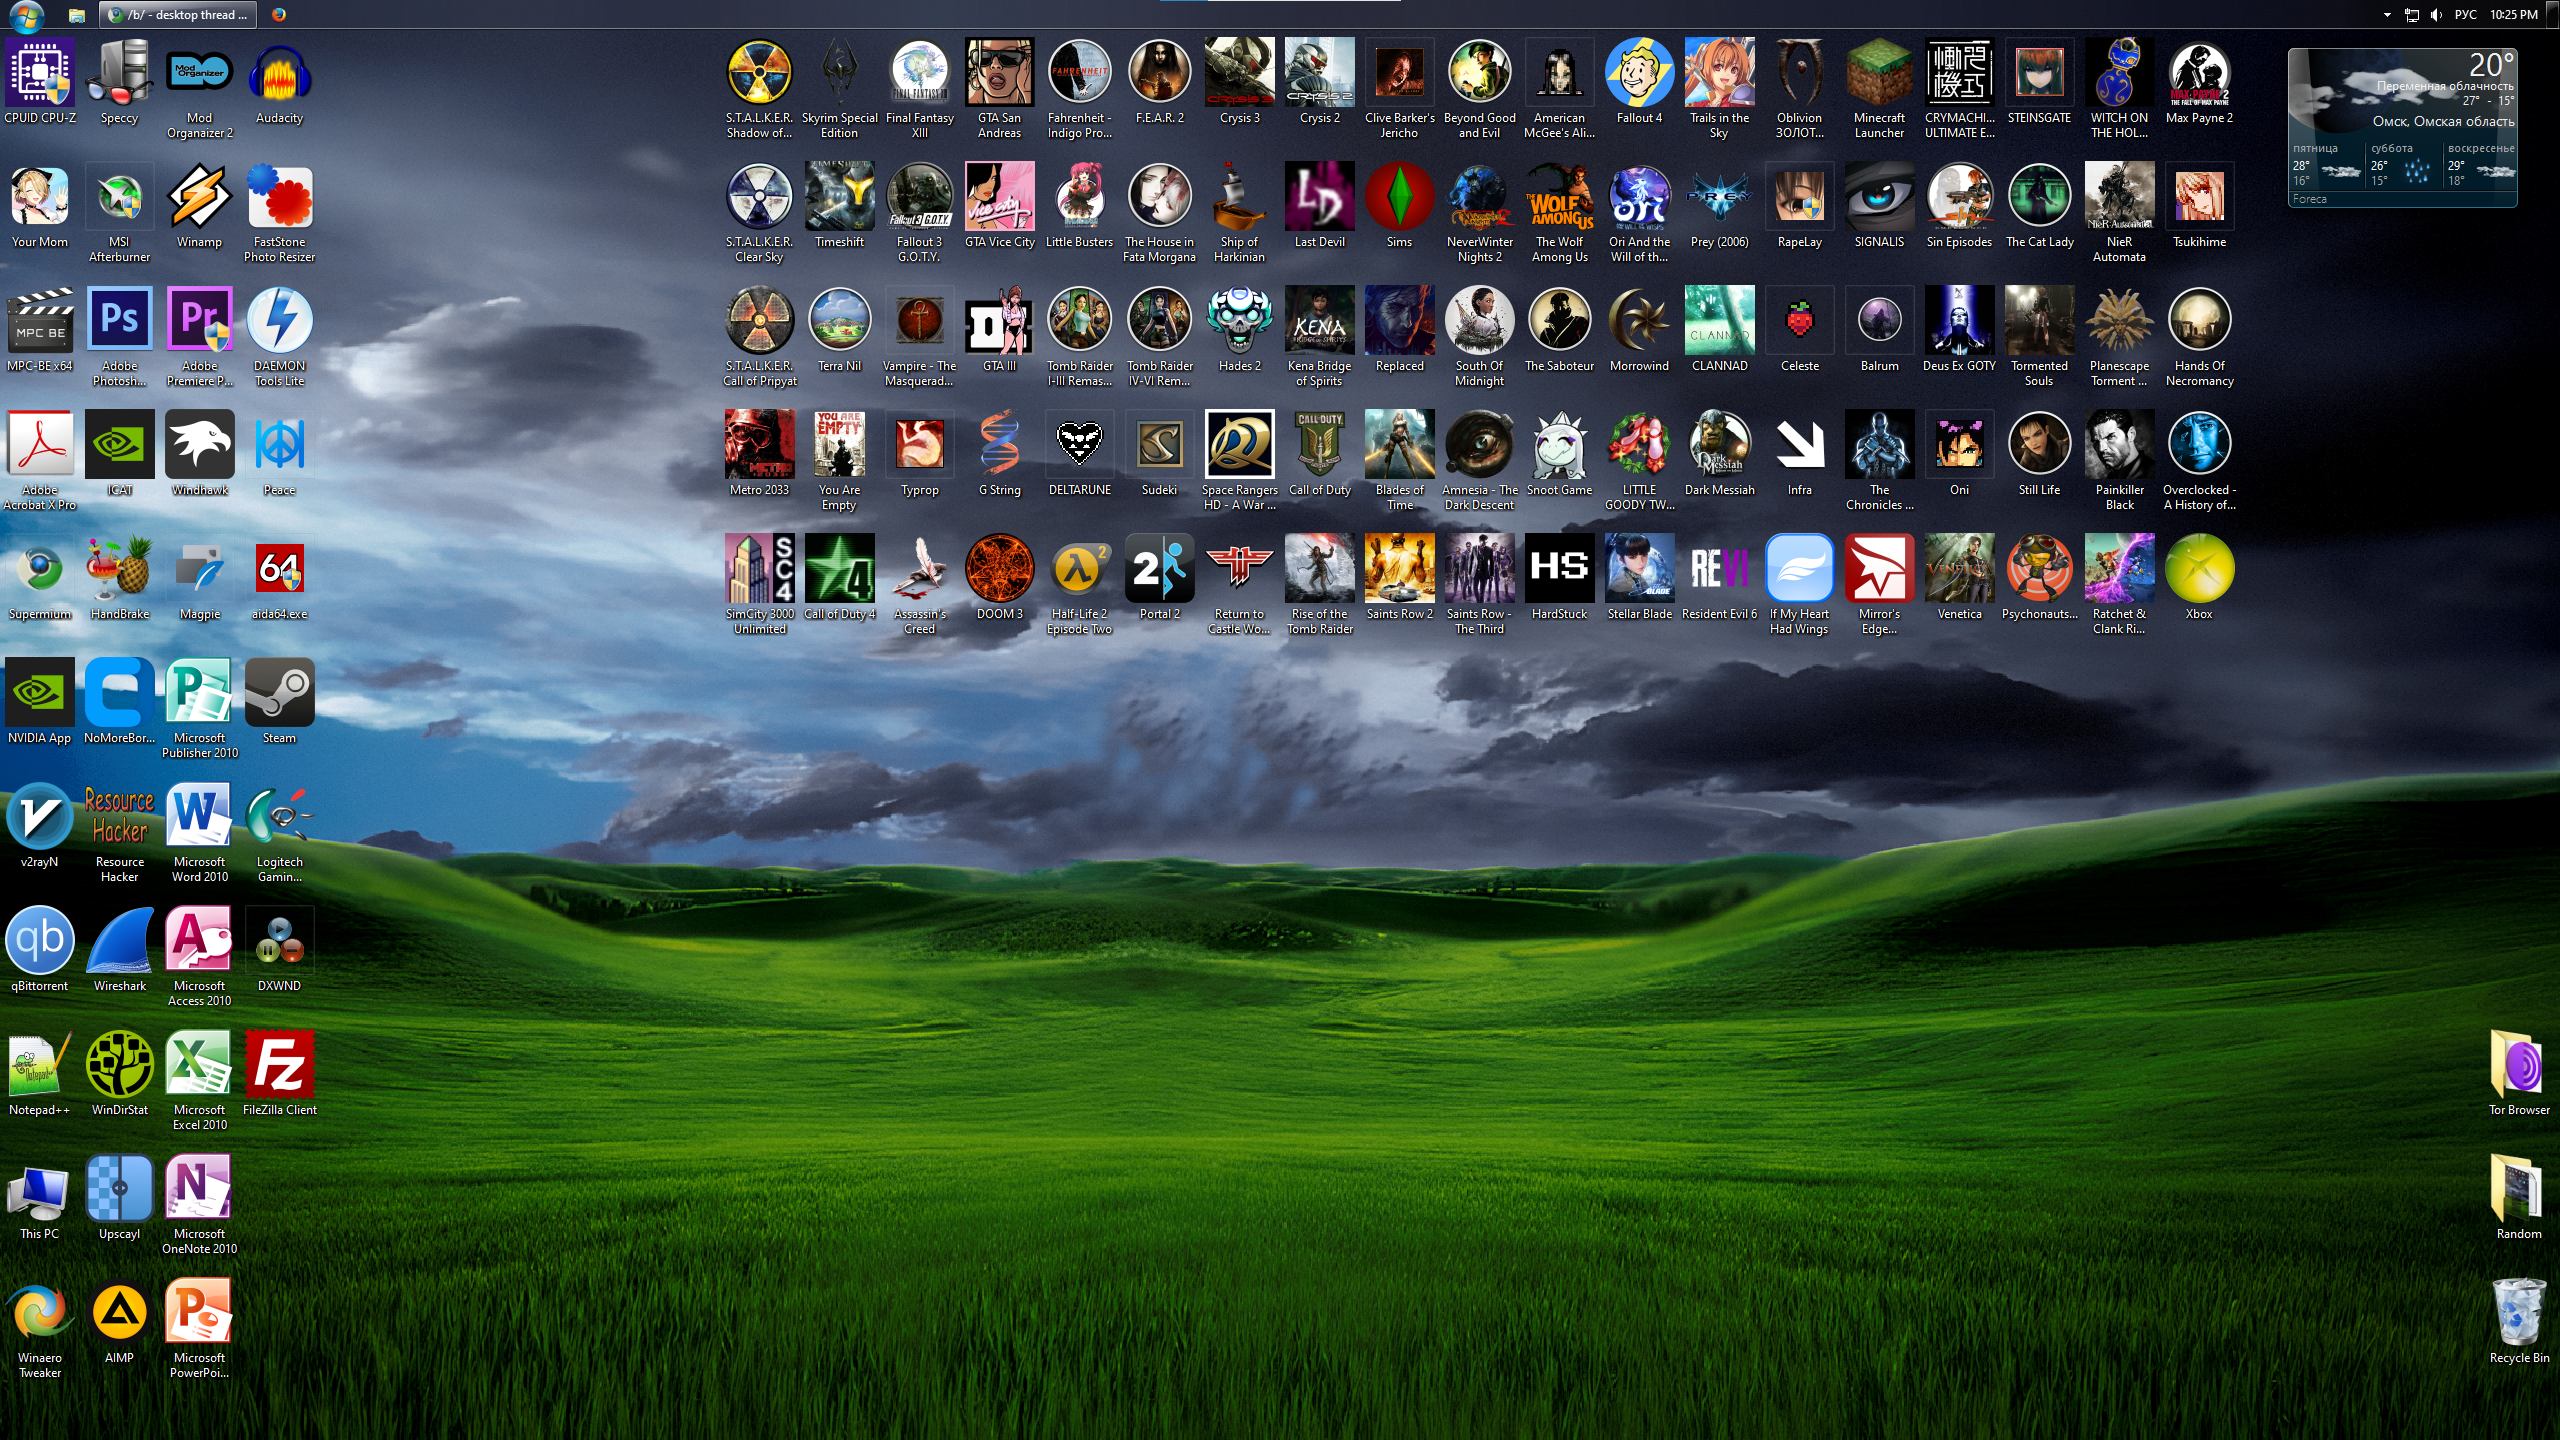The width and height of the screenshot is (2560, 1440).
Task: Click the Firefox taskbar icon
Action: pos(279,15)
